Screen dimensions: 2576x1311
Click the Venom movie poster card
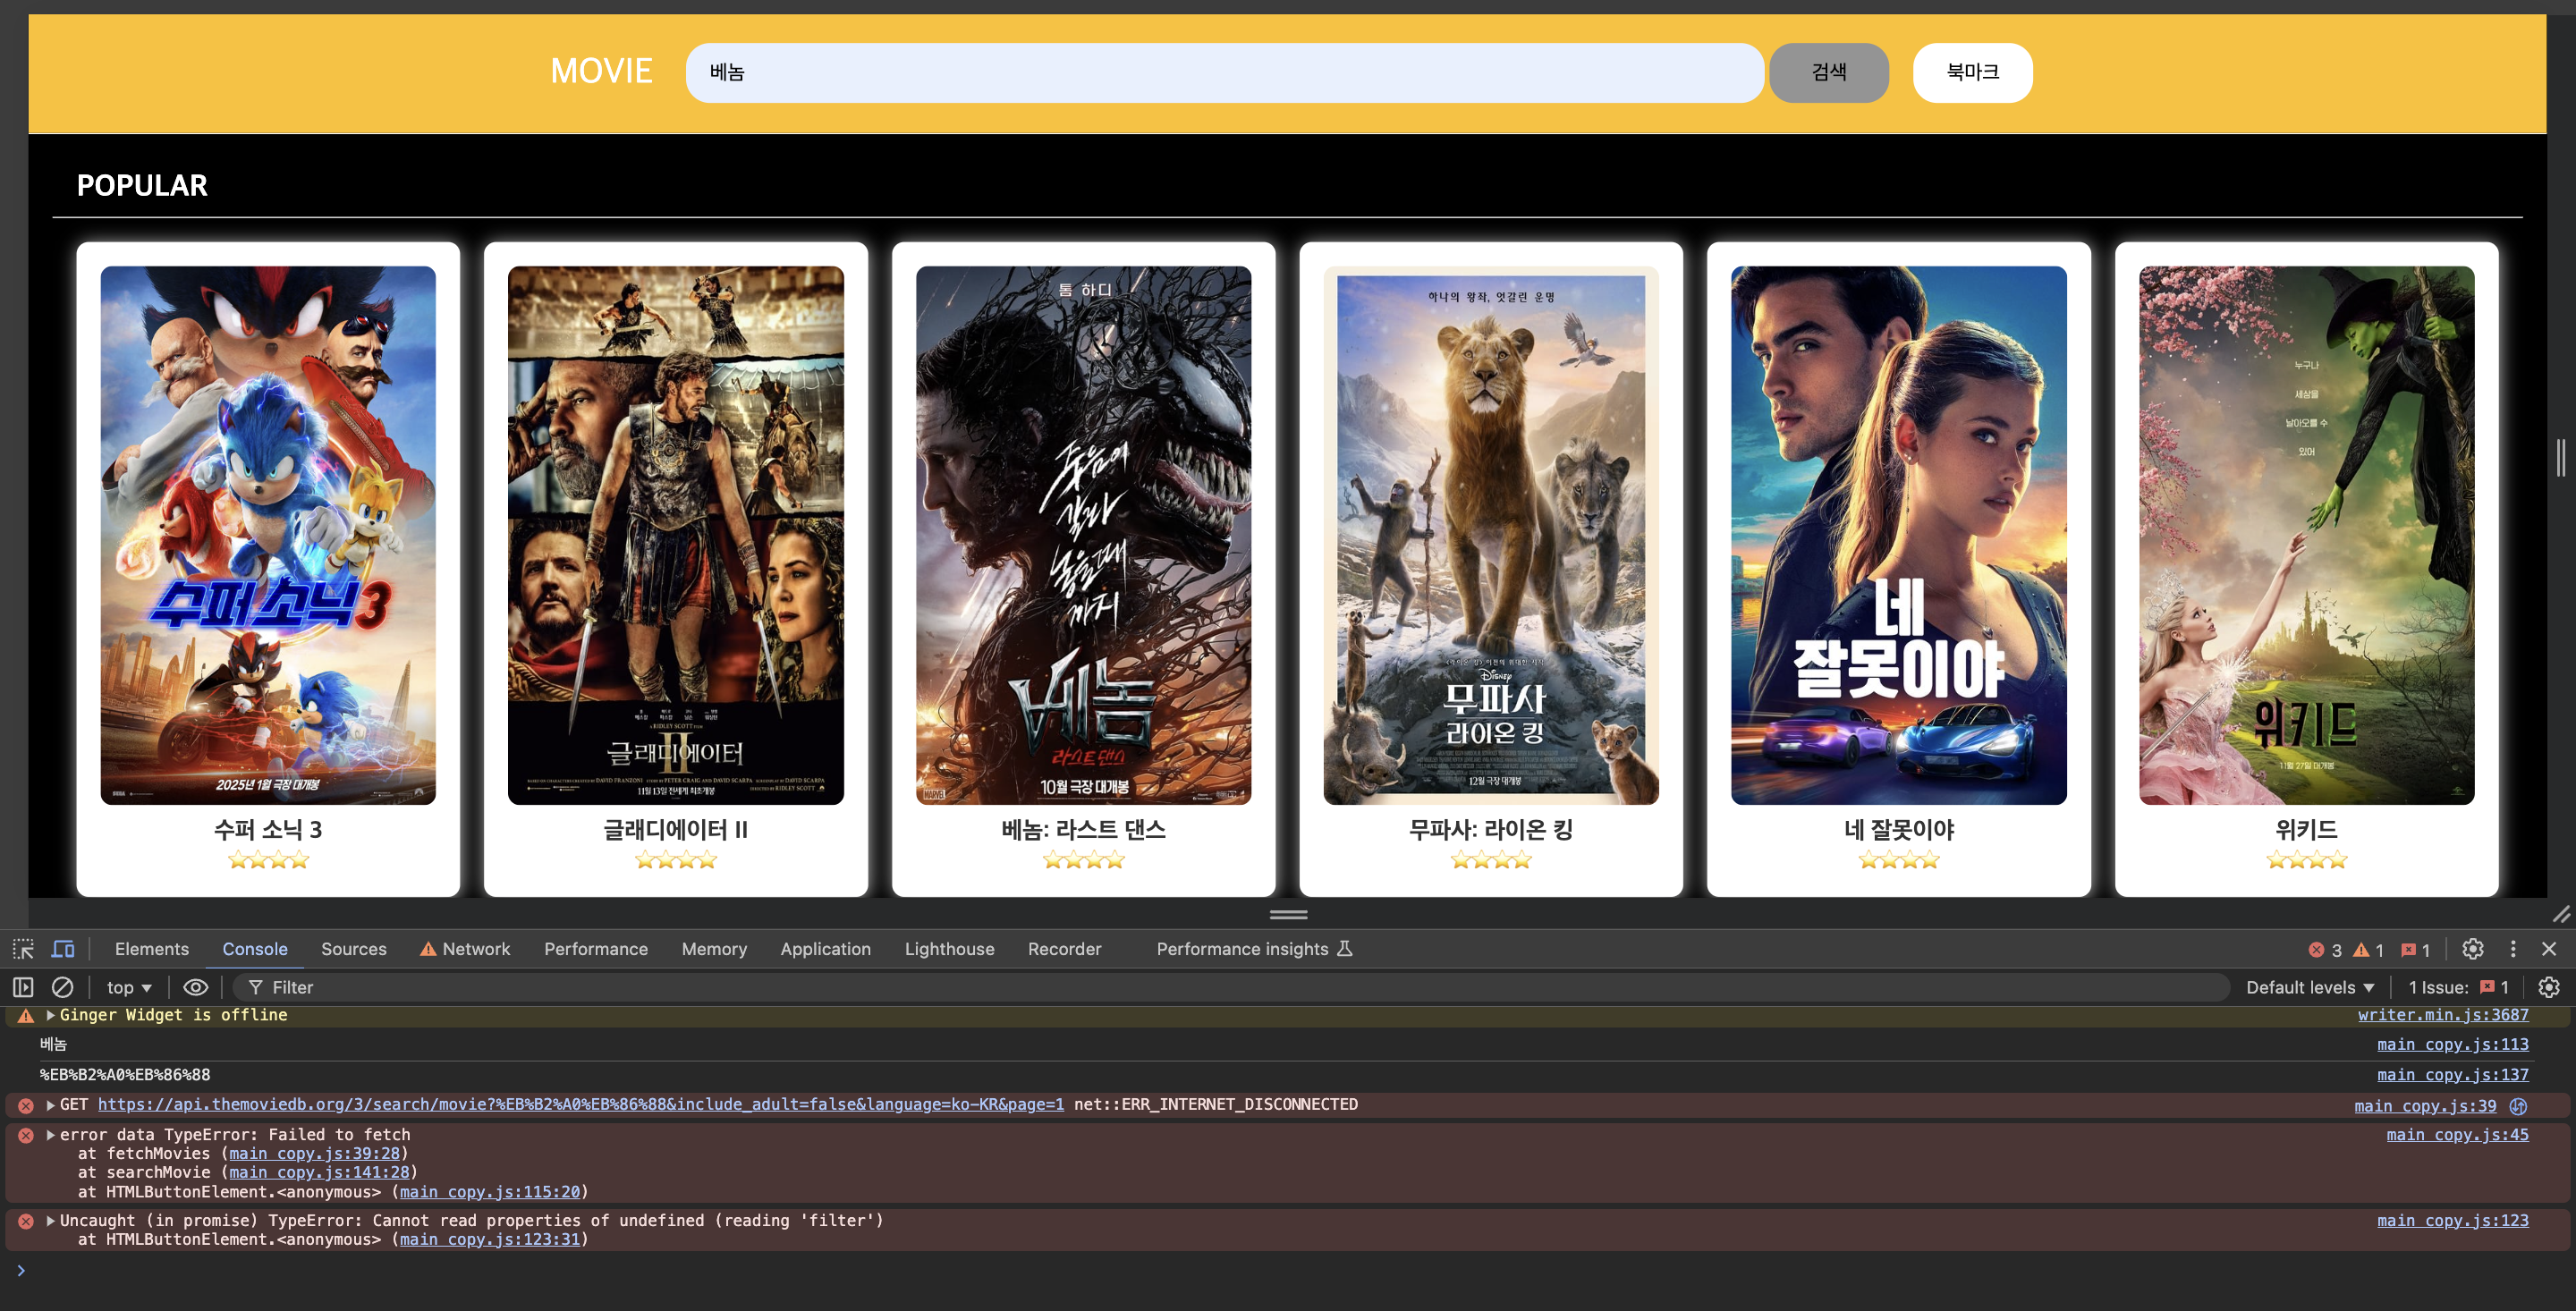[x=1082, y=535]
